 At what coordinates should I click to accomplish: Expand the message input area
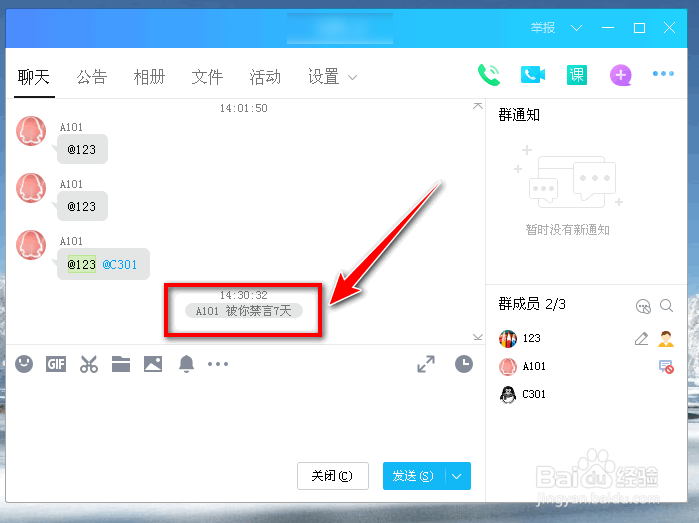[x=426, y=364]
